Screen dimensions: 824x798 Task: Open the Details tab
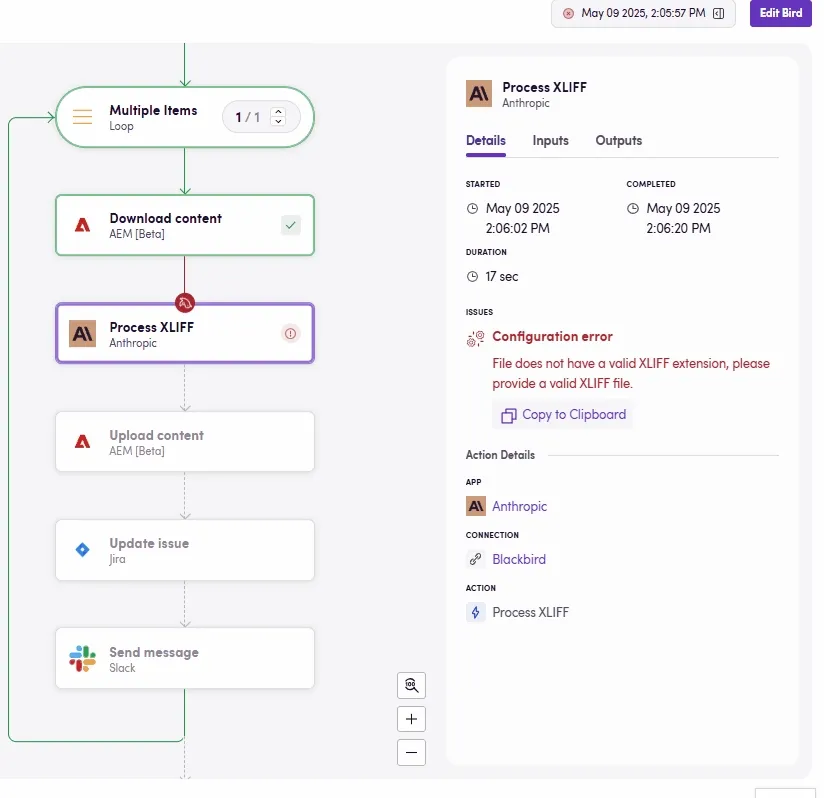(x=486, y=141)
